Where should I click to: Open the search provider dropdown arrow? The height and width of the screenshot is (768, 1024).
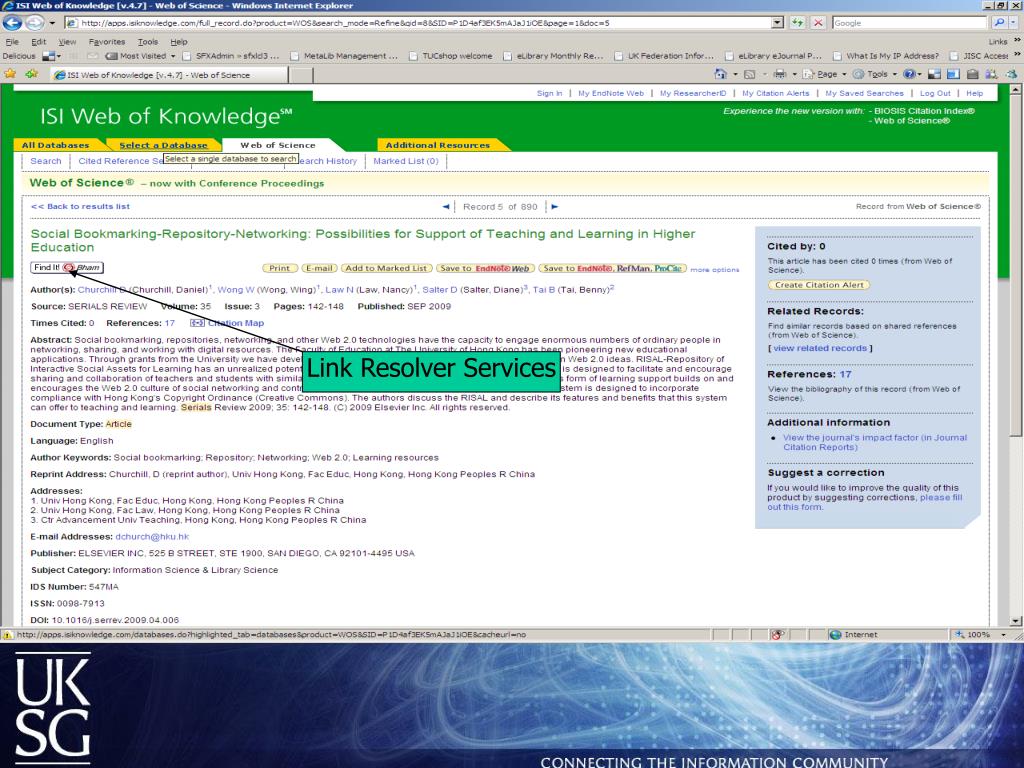point(1014,23)
